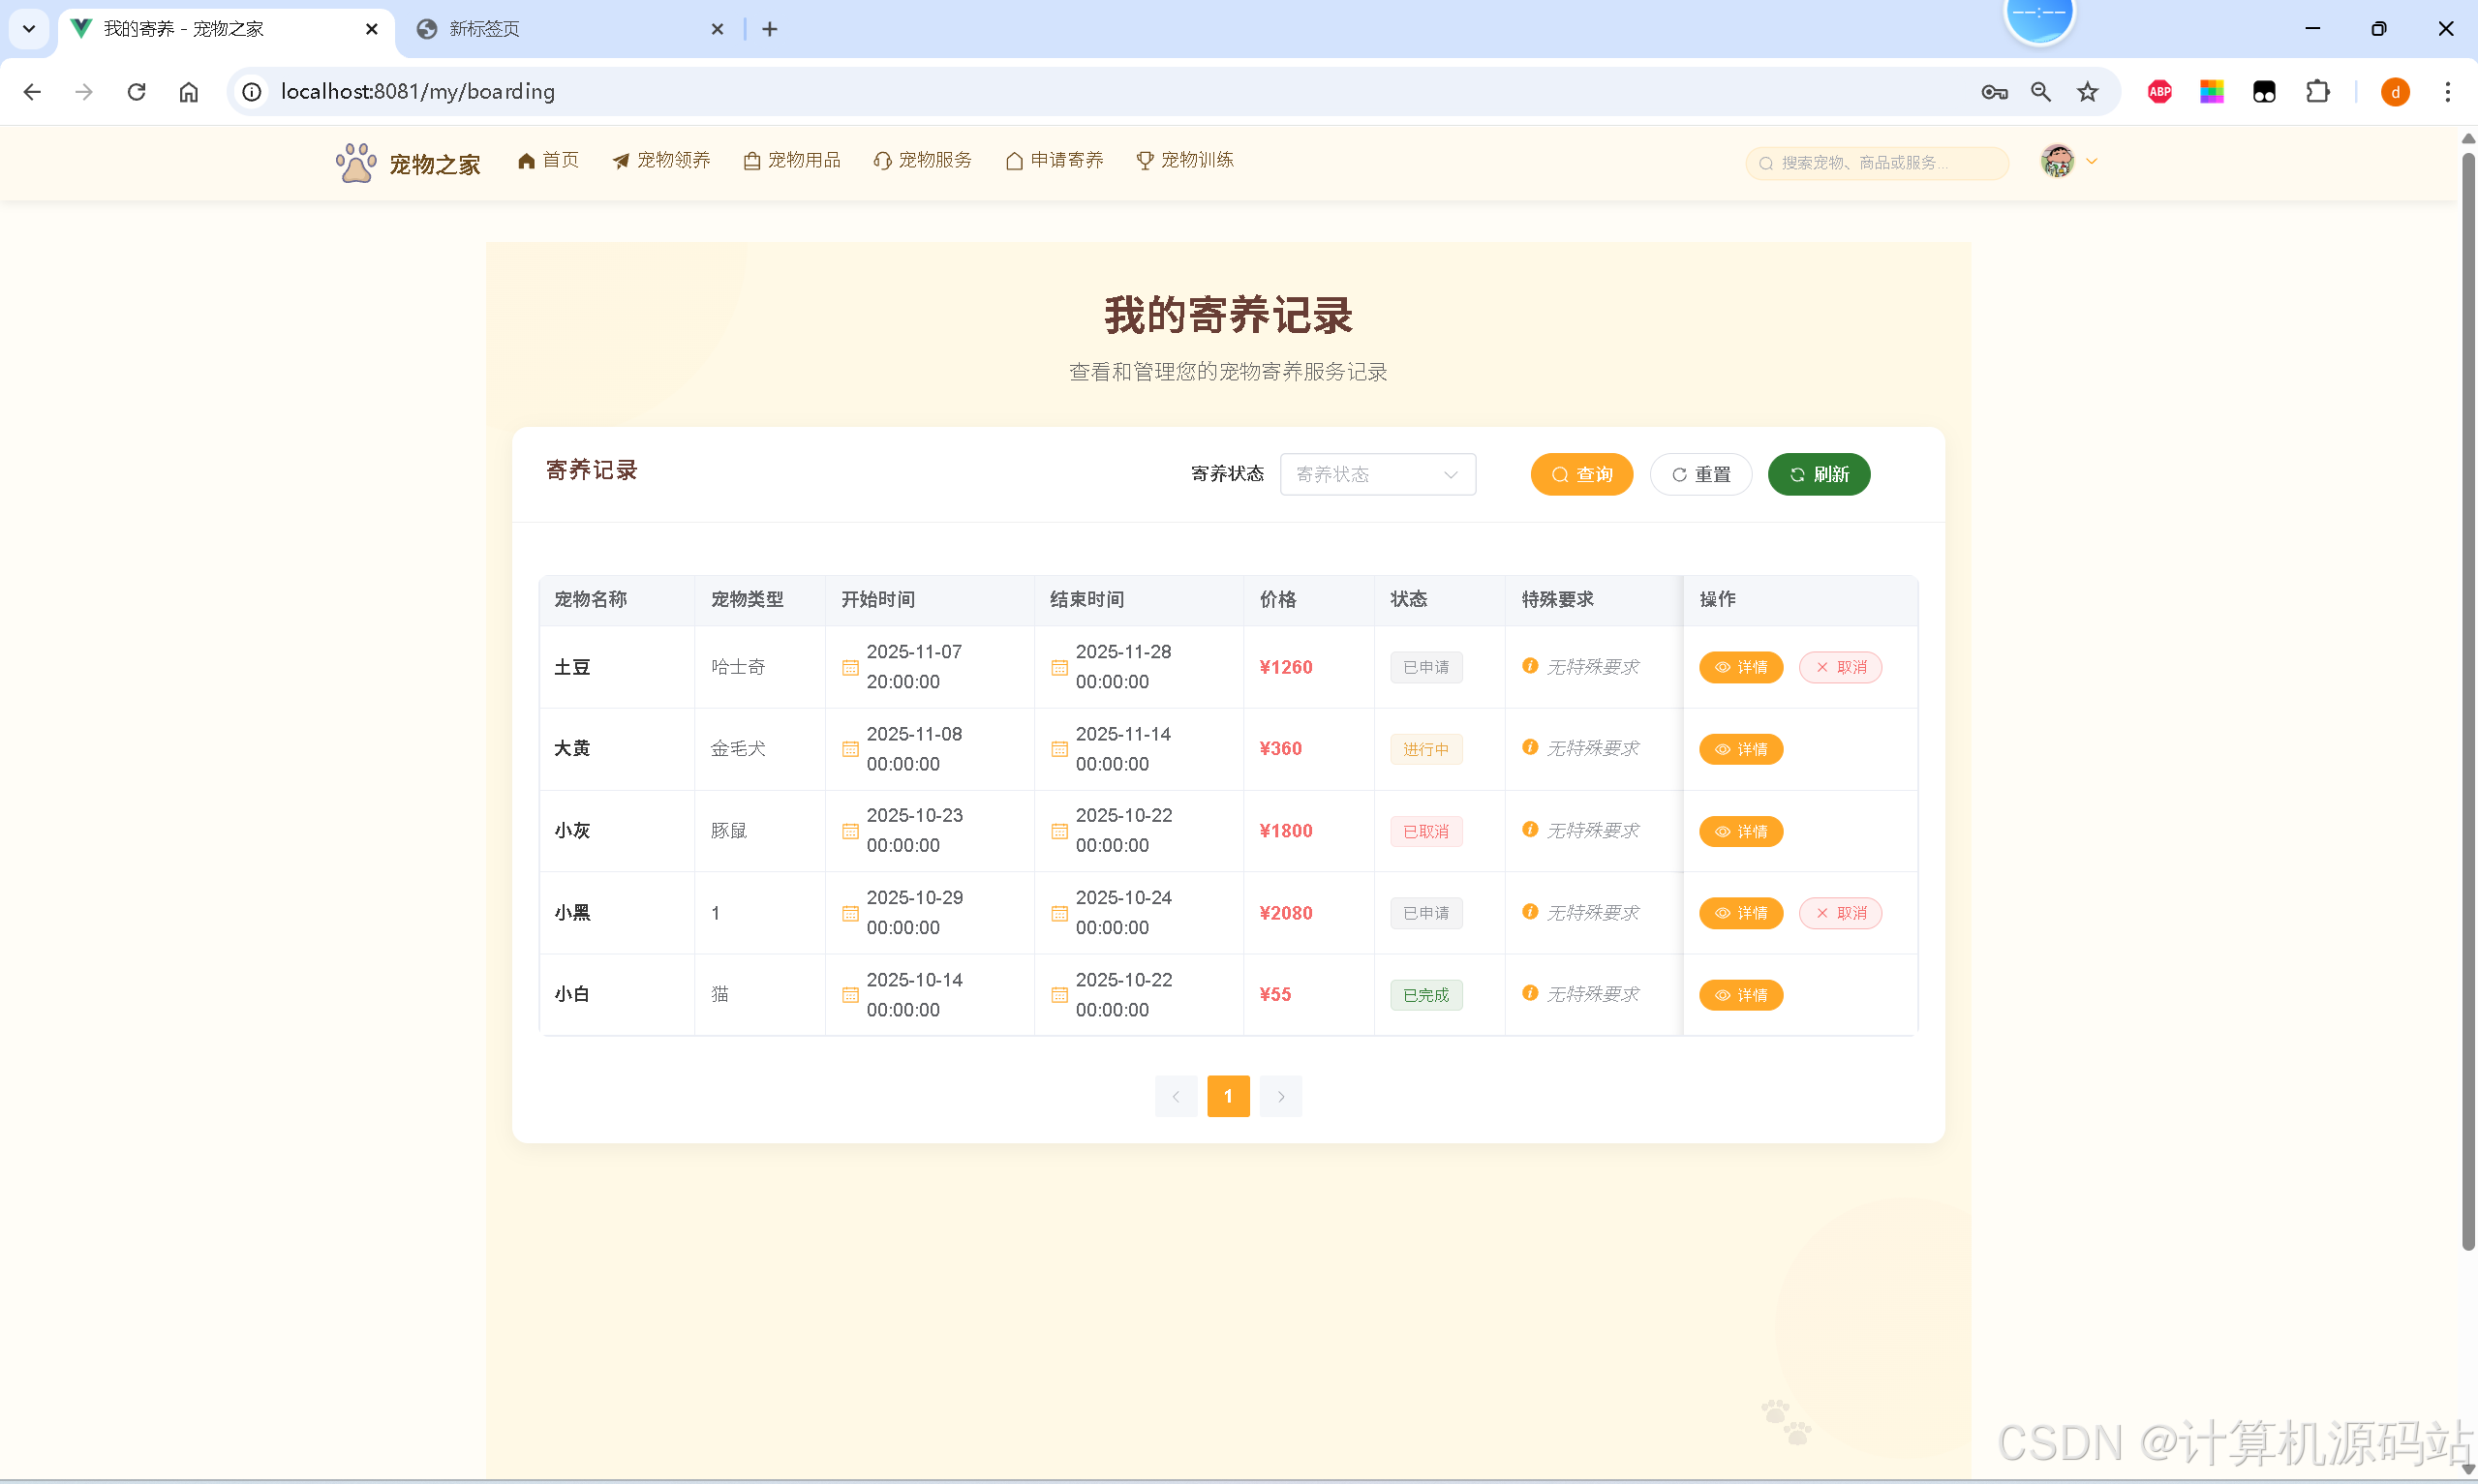Open 宠物训练 navigation item
Image resolution: width=2478 pixels, height=1484 pixels.
point(1185,160)
